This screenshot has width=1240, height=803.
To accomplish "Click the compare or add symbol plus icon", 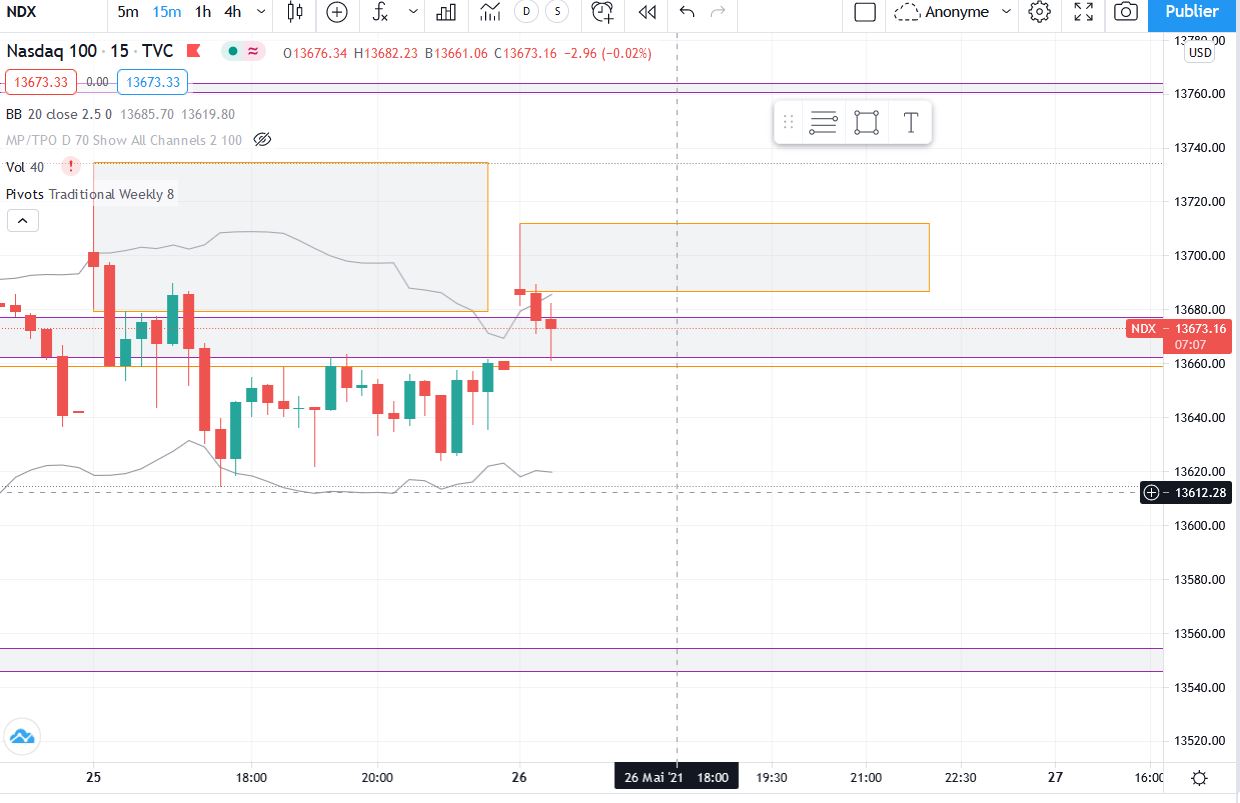I will pos(338,12).
